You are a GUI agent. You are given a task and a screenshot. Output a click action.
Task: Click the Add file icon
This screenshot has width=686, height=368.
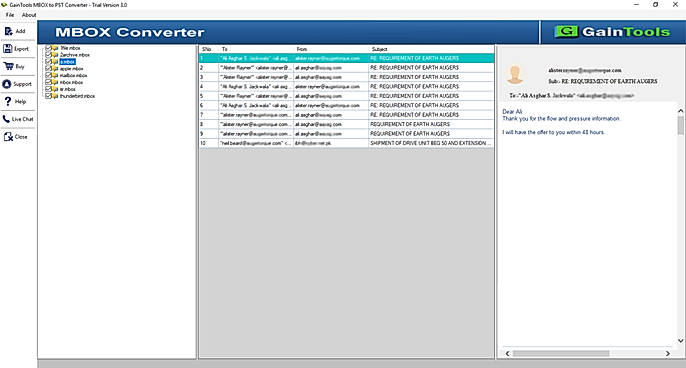click(8, 31)
